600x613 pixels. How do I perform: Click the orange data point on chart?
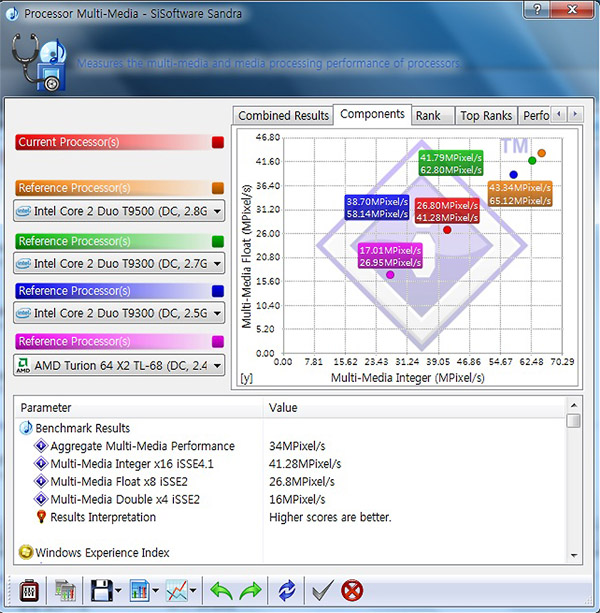point(541,153)
